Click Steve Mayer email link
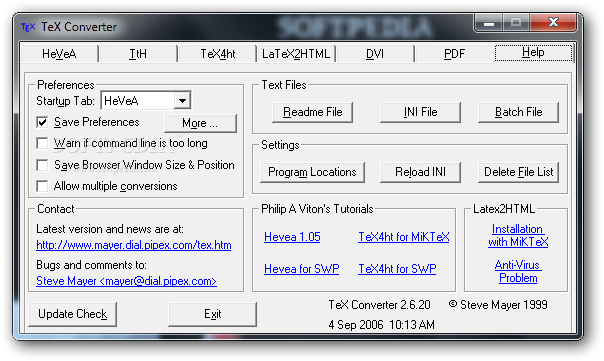 (x=126, y=281)
